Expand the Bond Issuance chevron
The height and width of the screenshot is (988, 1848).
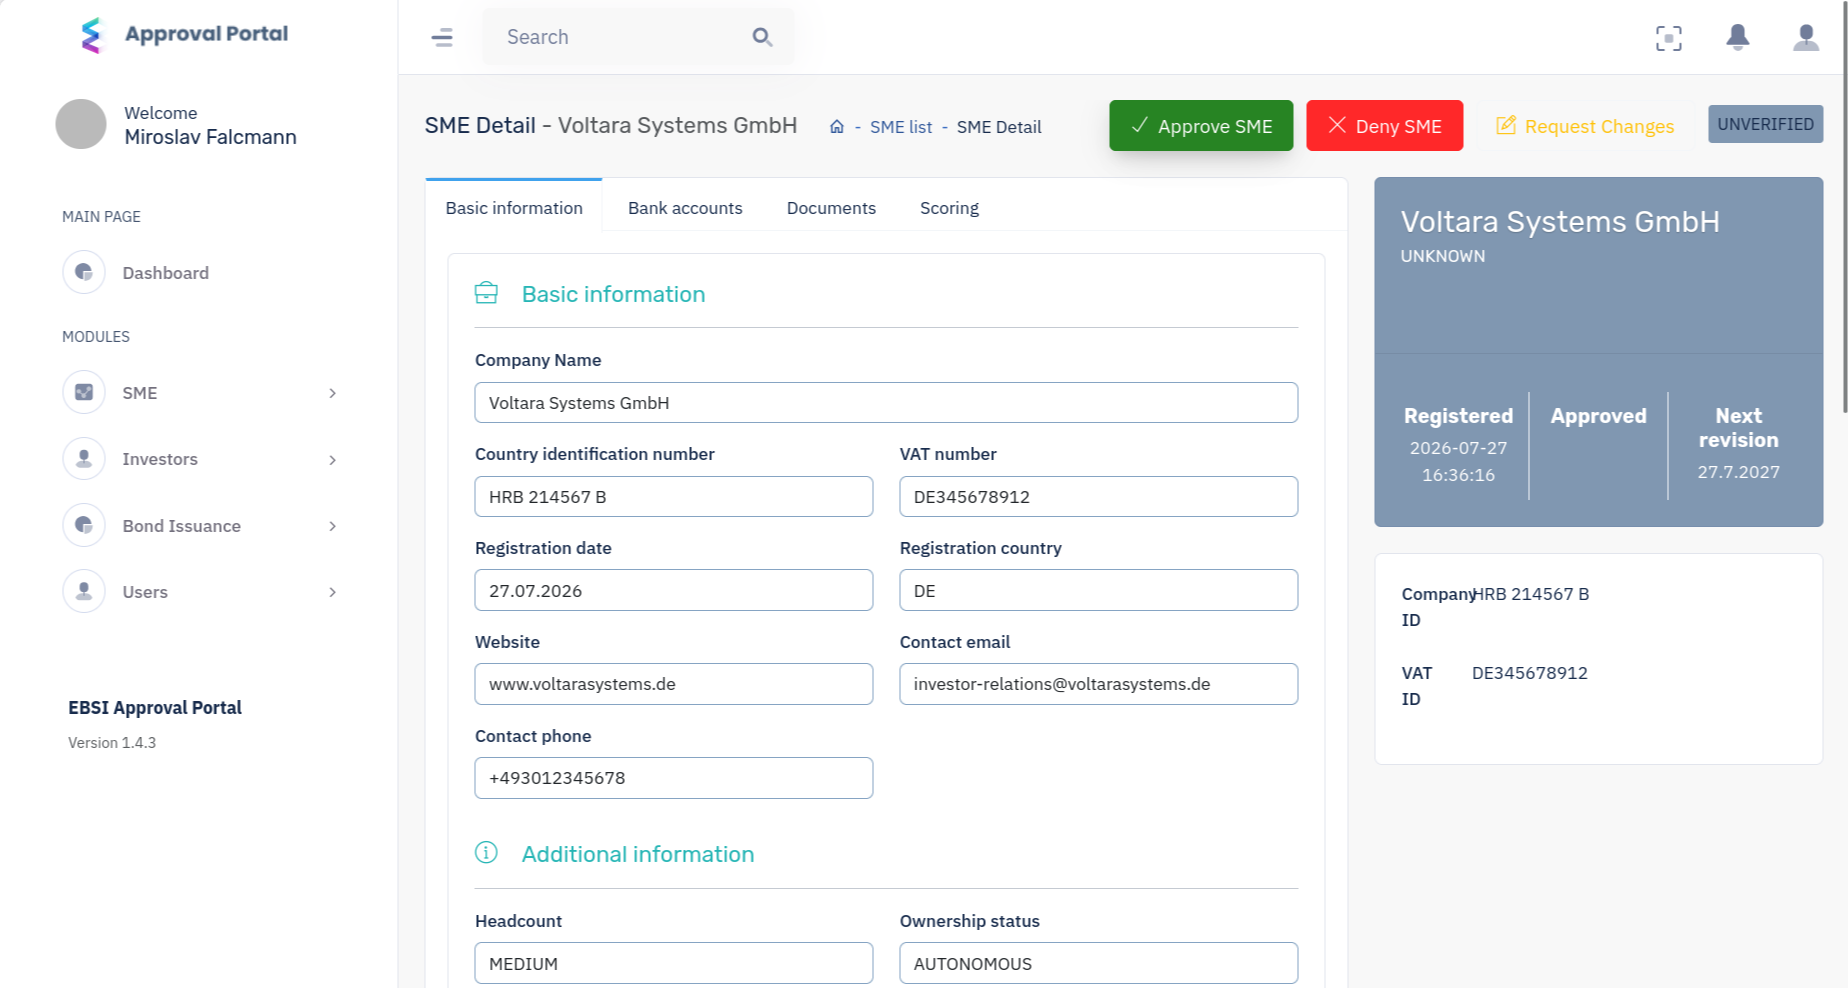(x=332, y=526)
